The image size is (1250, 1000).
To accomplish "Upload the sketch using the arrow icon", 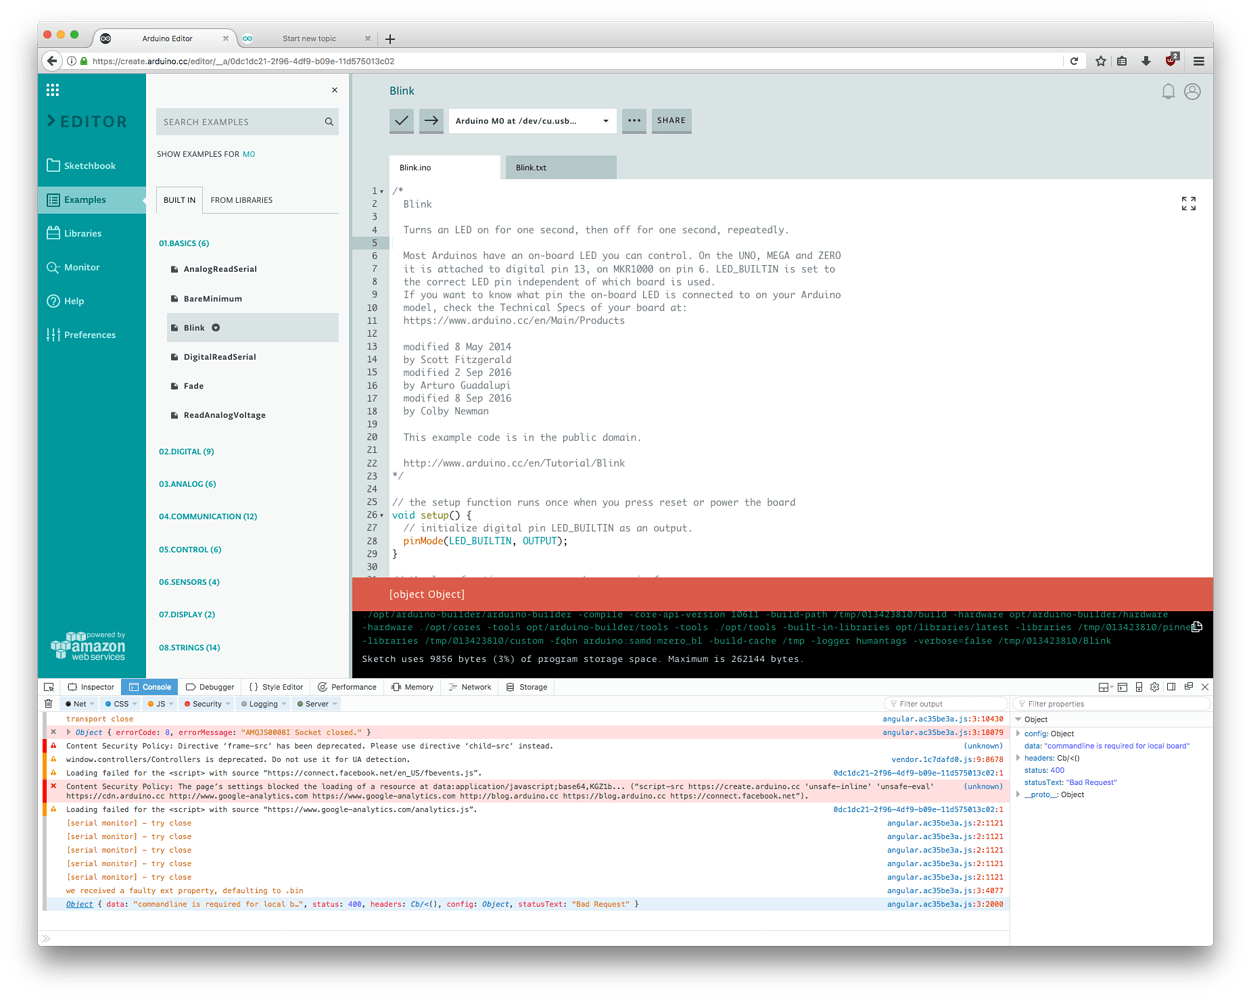I will 432,120.
